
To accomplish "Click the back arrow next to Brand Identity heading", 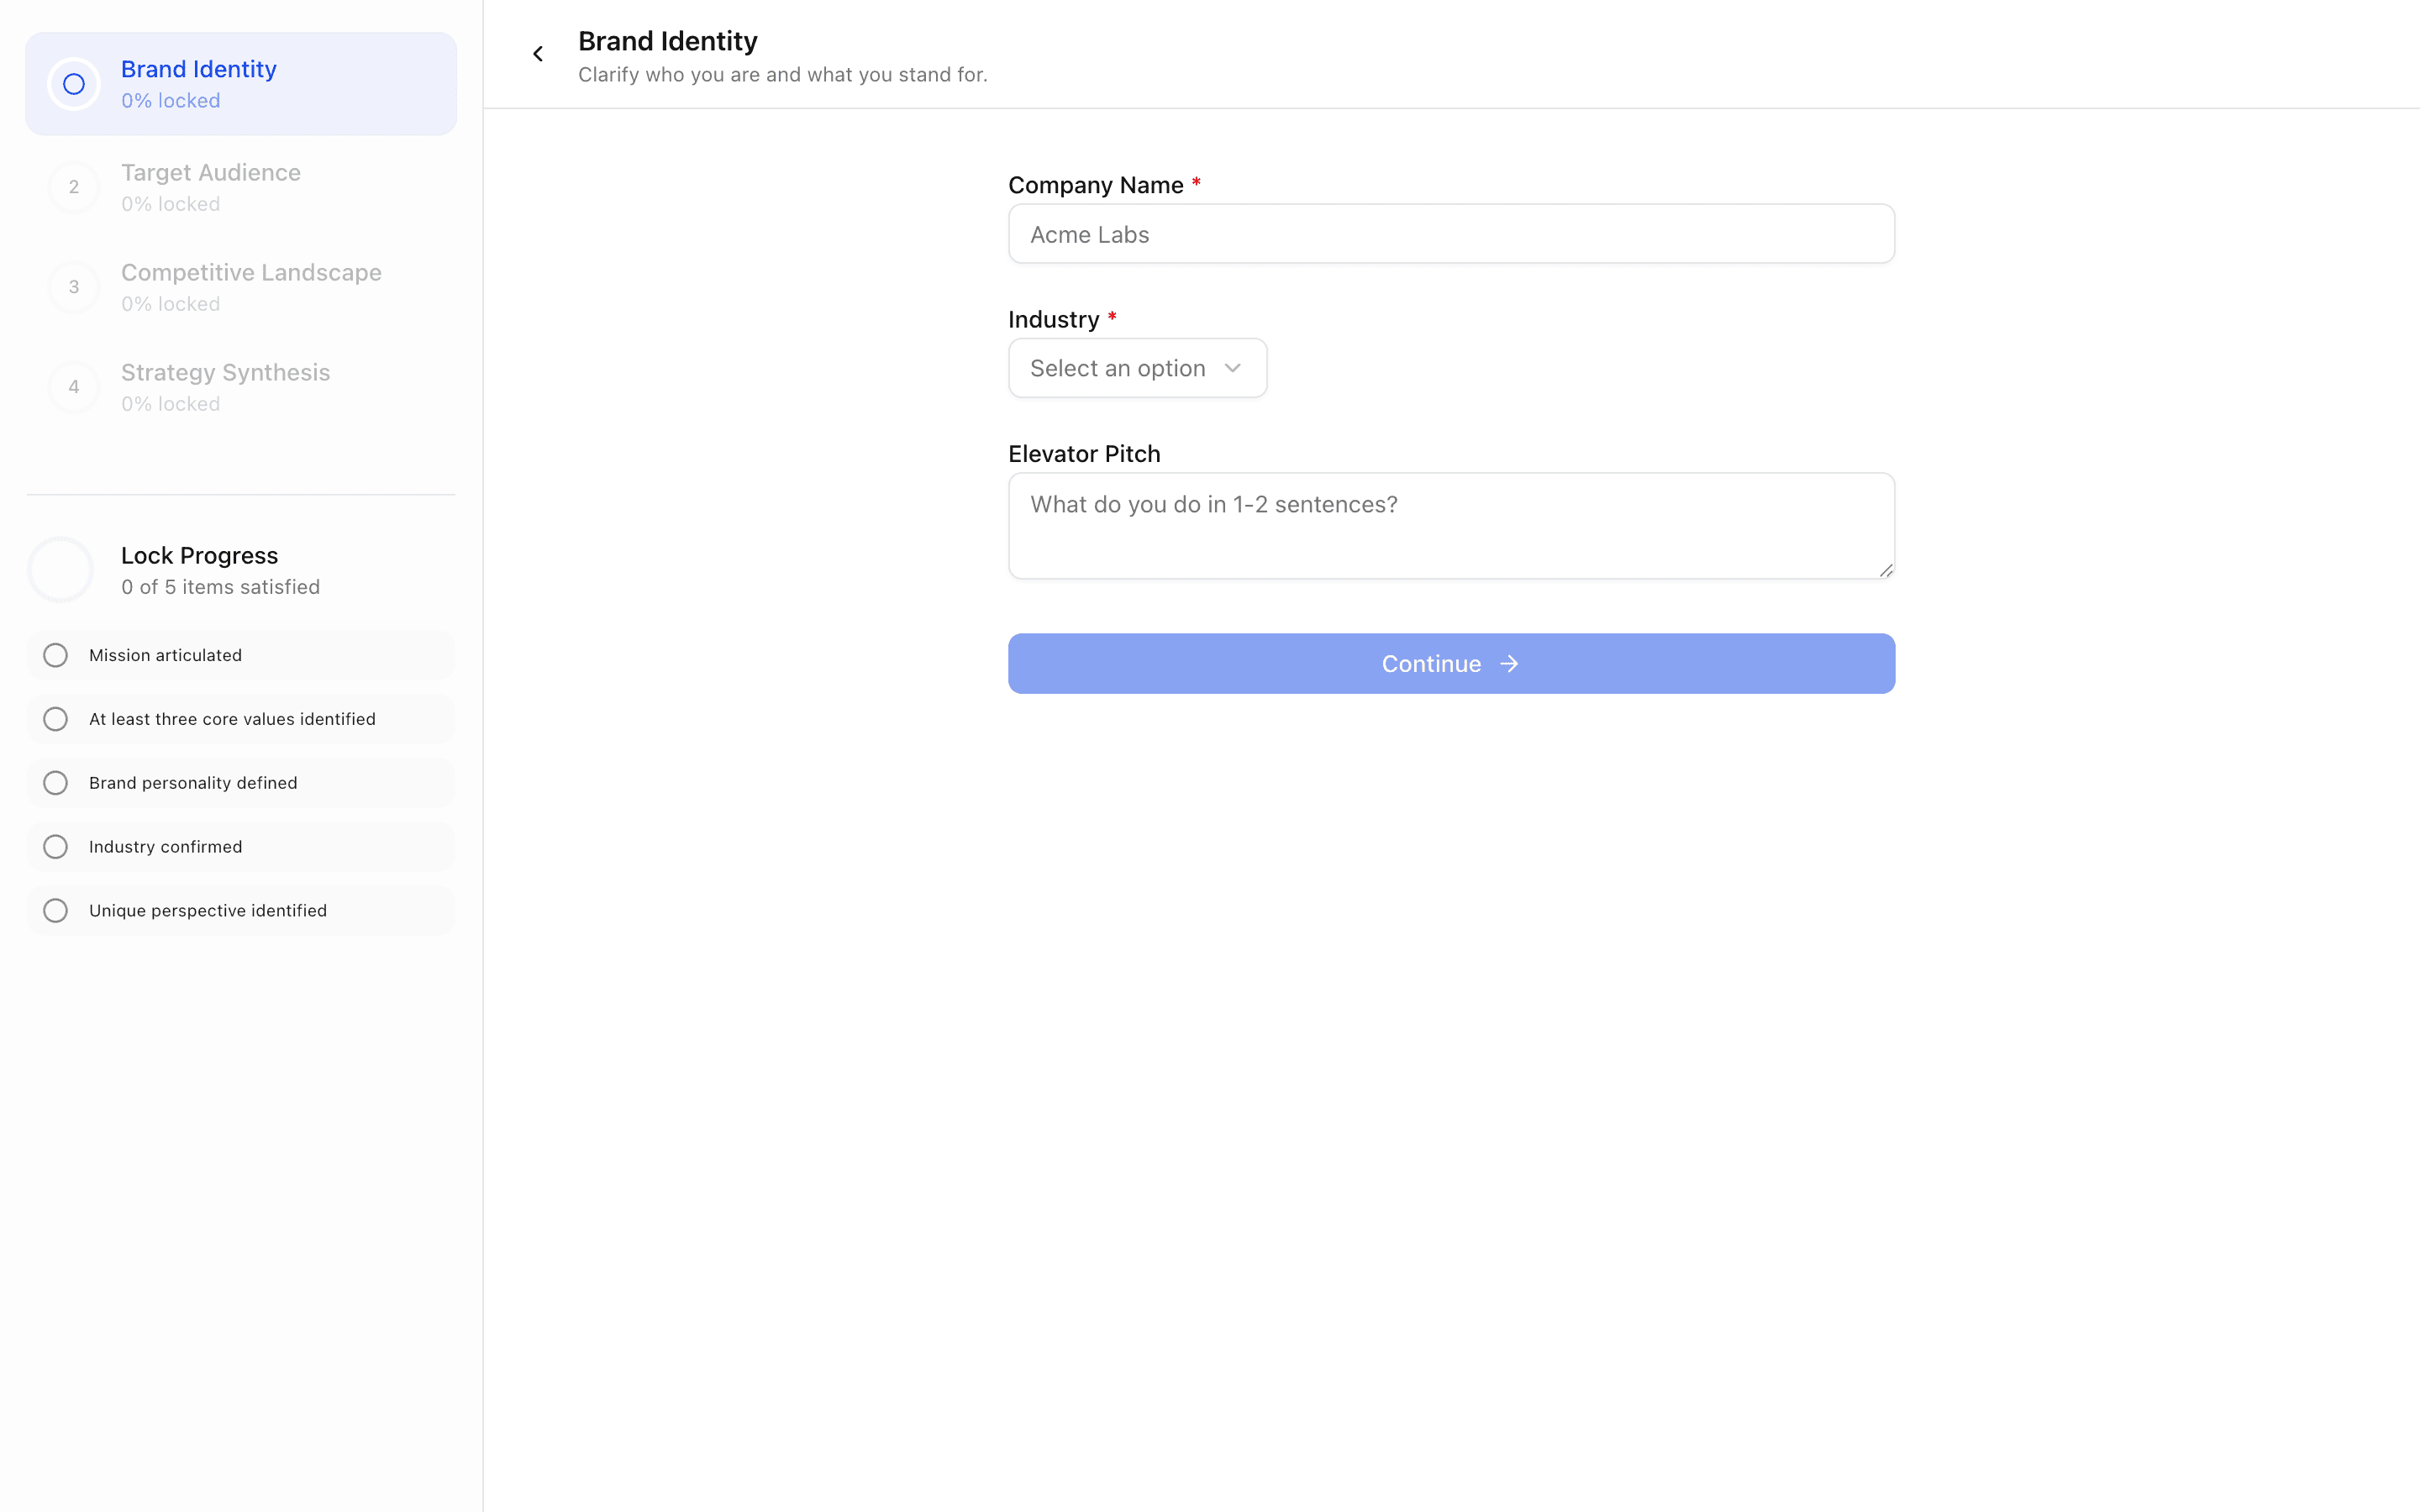I will pos(538,53).
